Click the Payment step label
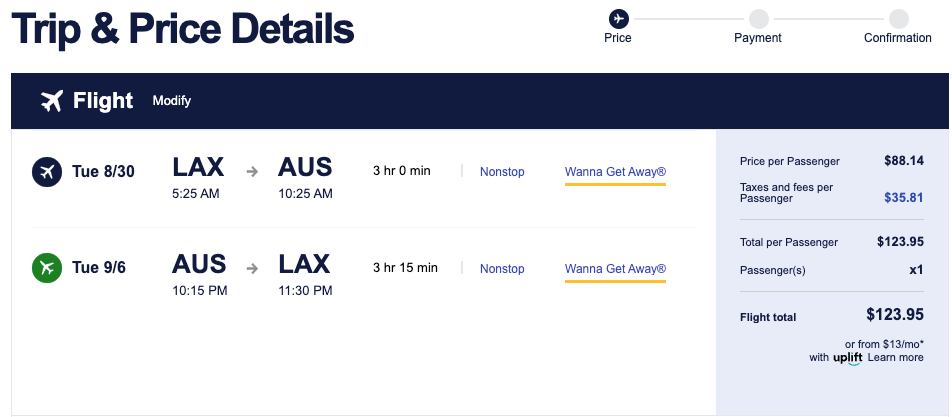 click(x=758, y=38)
